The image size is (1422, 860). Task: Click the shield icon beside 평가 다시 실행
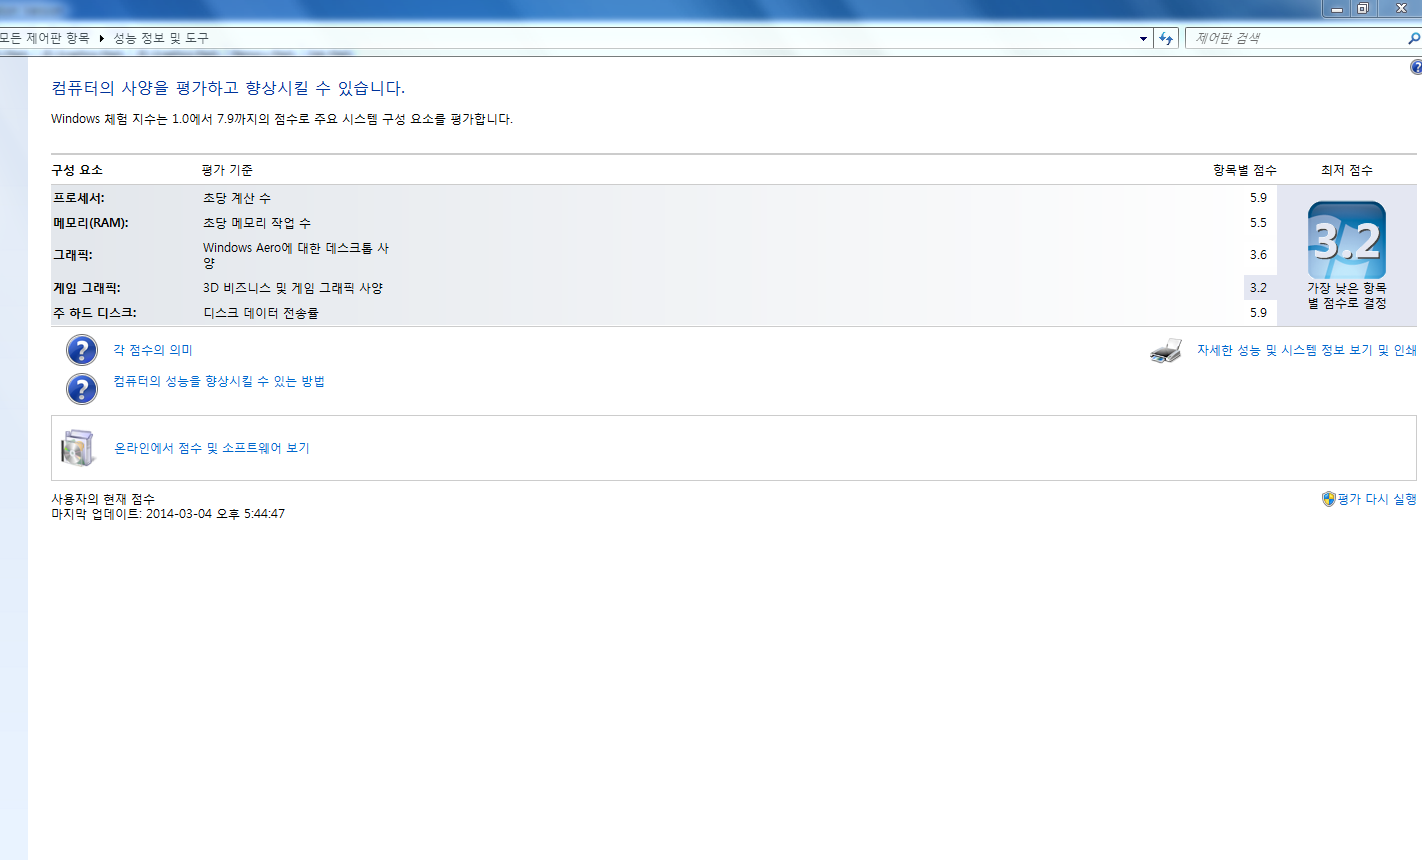[1328, 499]
